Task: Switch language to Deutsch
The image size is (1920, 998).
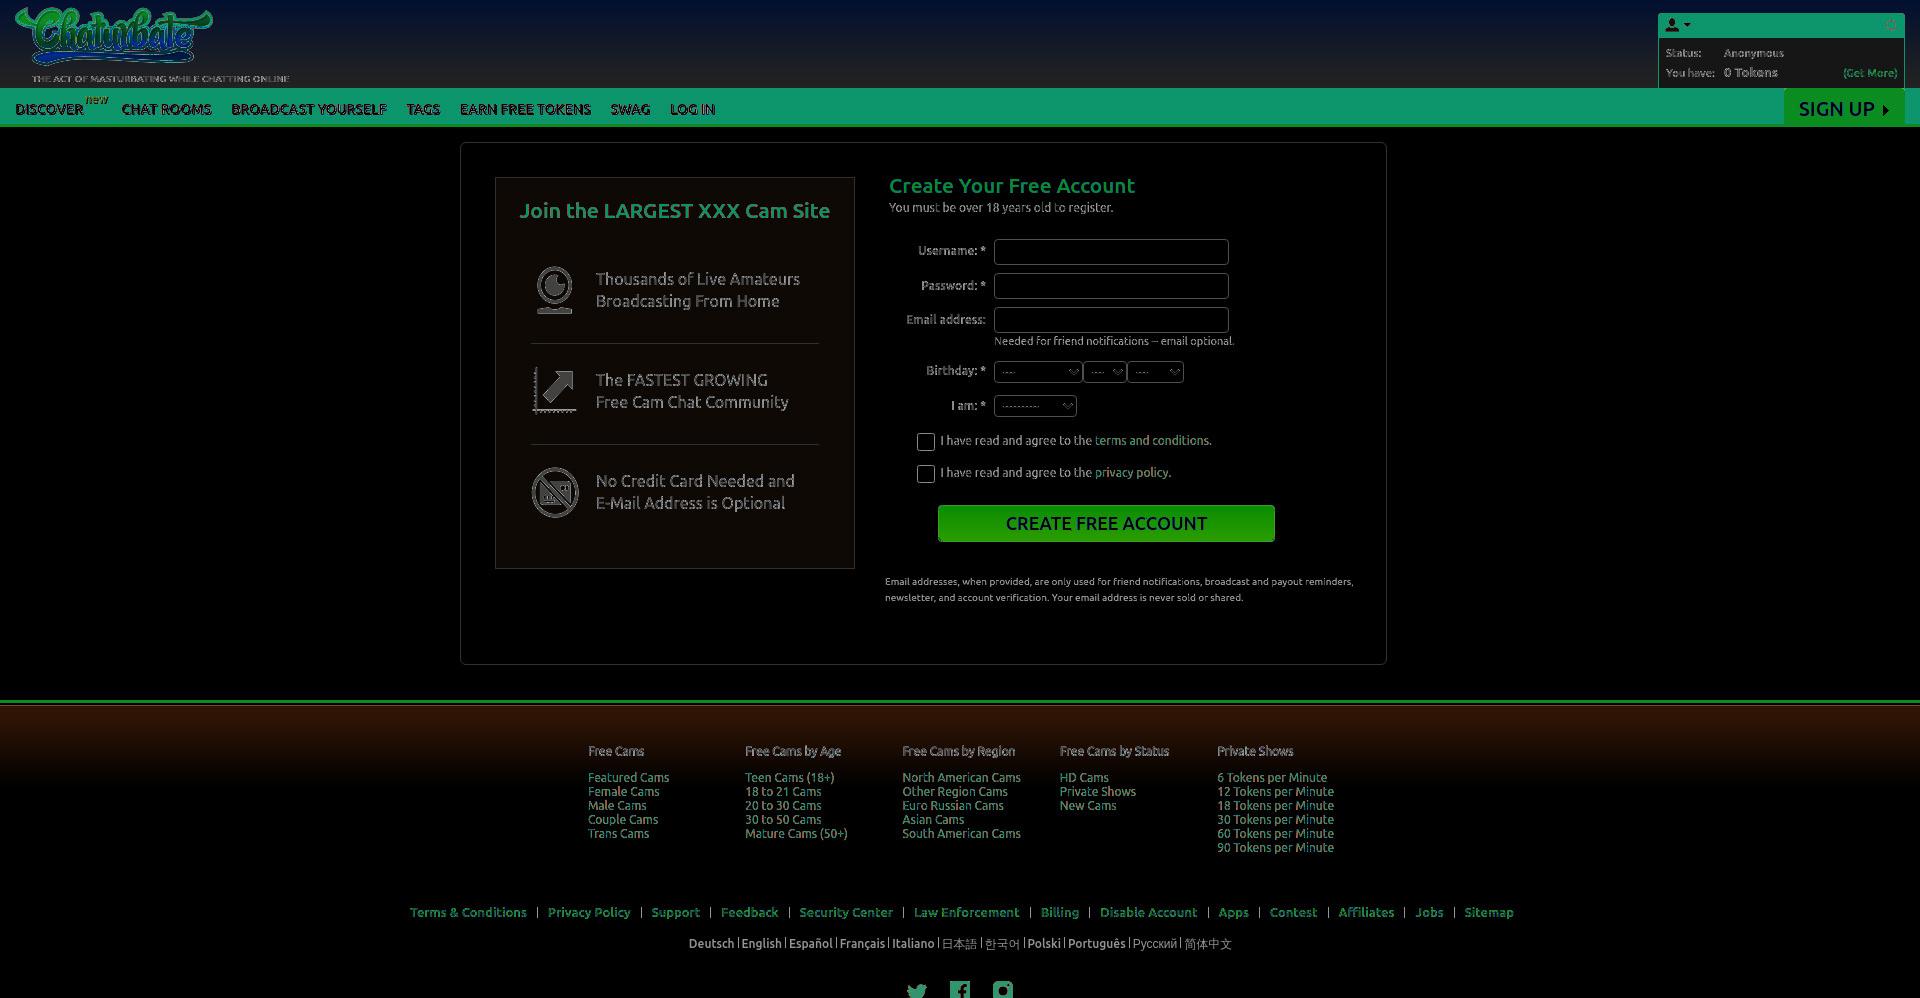Action: pyautogui.click(x=711, y=944)
